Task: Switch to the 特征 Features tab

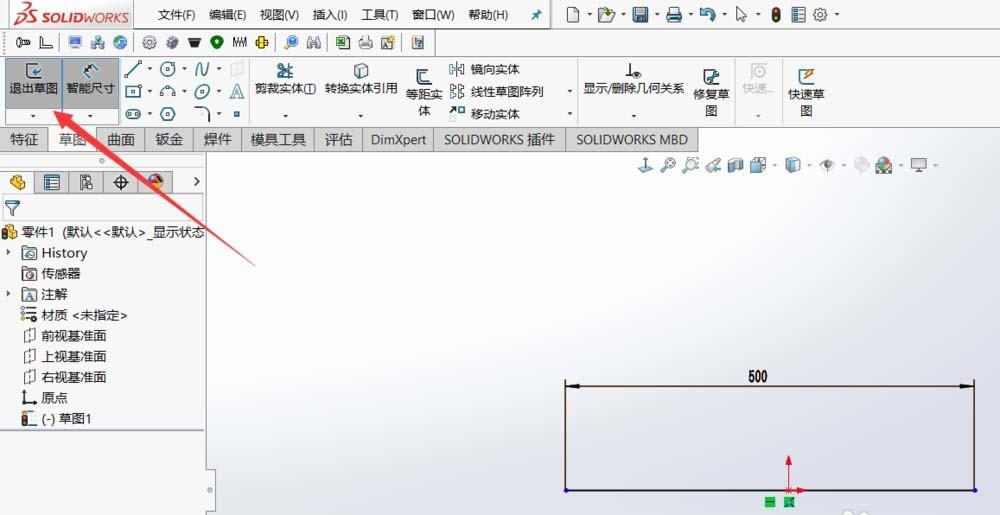Action: click(x=24, y=140)
